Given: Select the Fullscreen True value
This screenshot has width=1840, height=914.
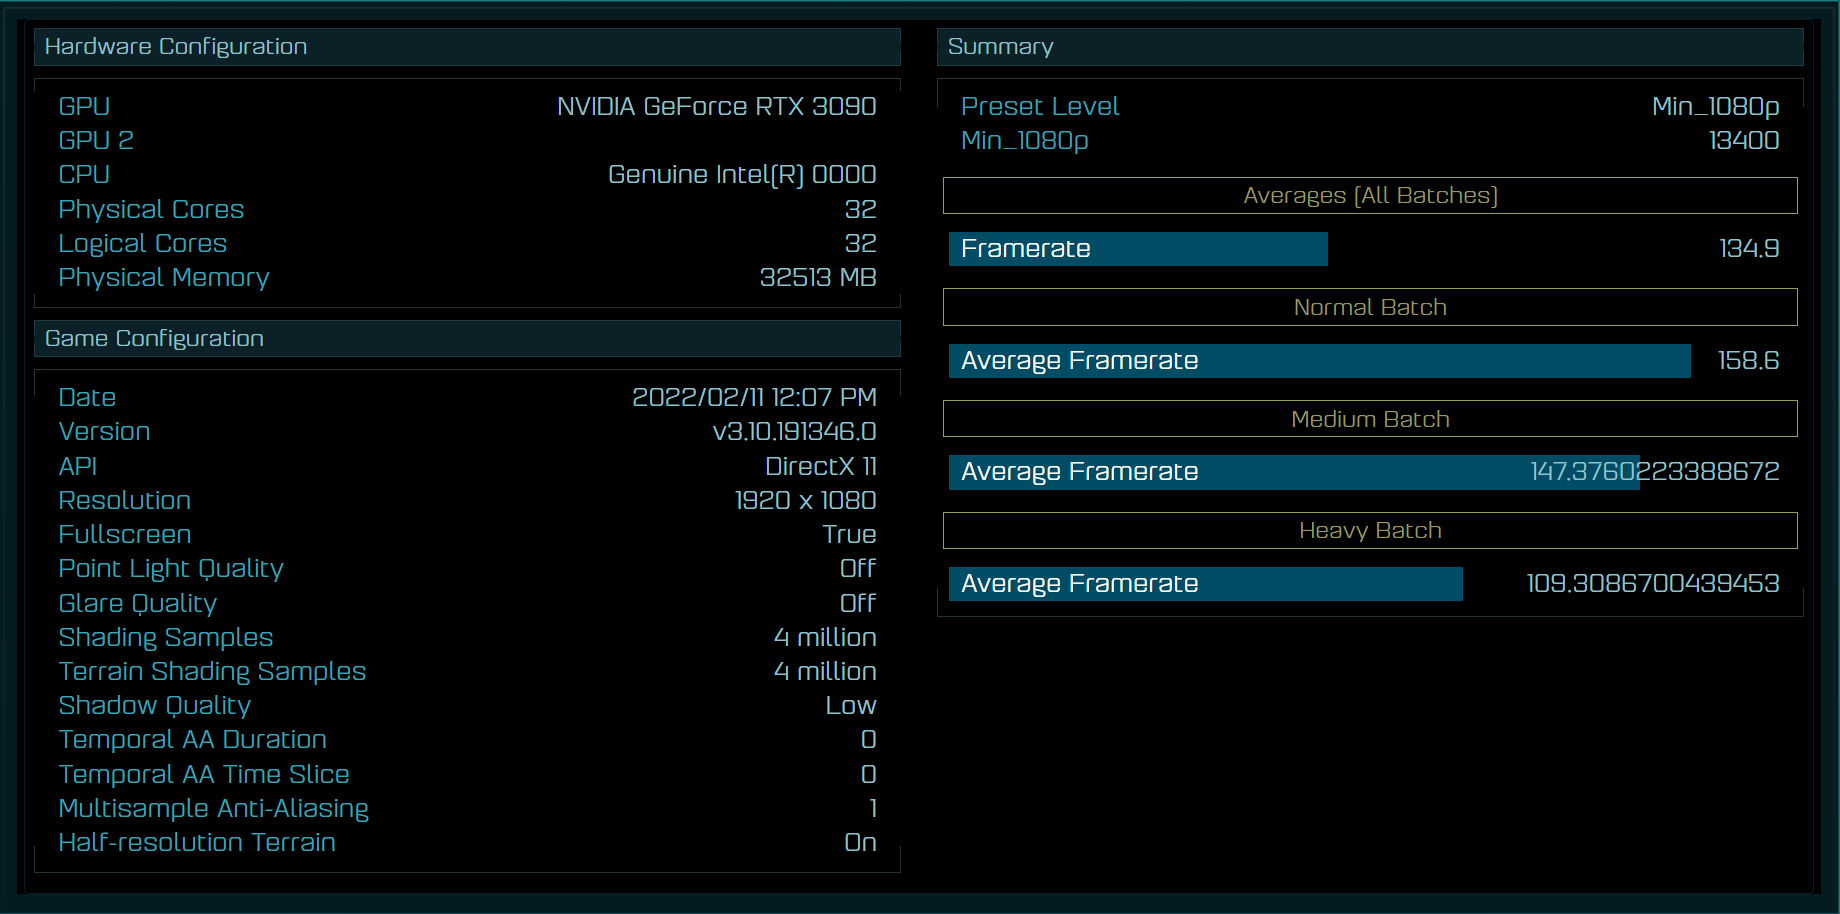Looking at the screenshot, I should click(849, 535).
